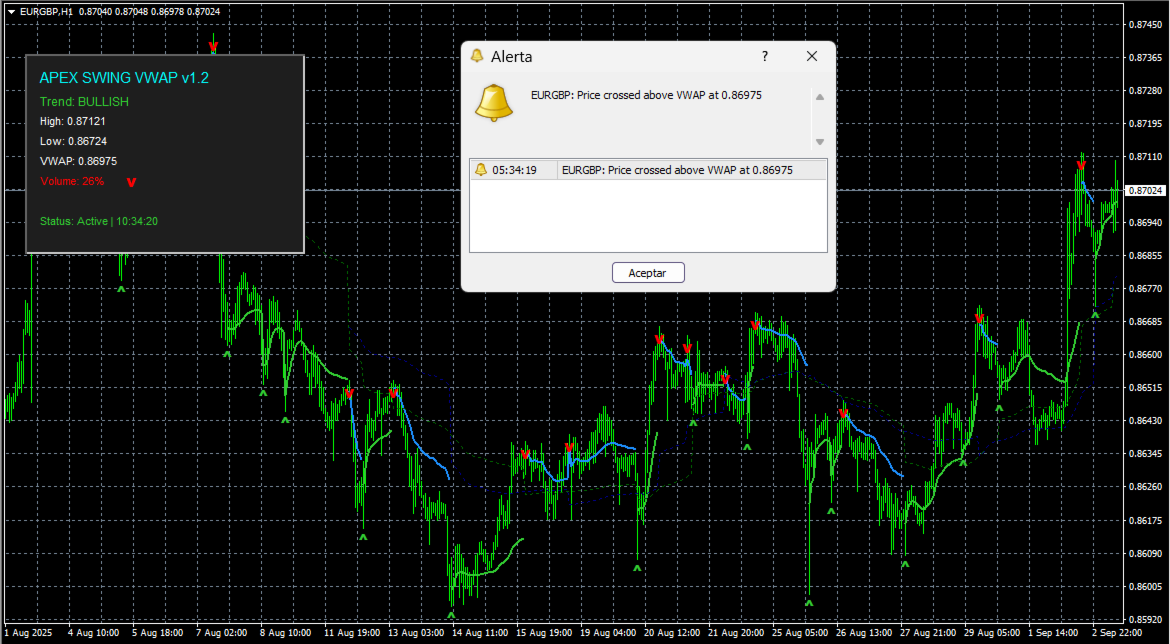This screenshot has width=1170, height=644.
Task: Click the small bell icon in Alerta title
Action: 478,57
